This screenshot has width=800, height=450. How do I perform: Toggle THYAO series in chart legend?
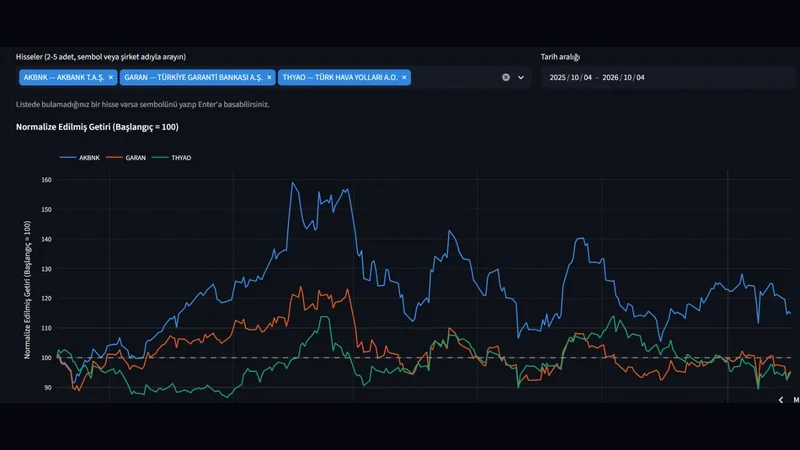(x=172, y=158)
